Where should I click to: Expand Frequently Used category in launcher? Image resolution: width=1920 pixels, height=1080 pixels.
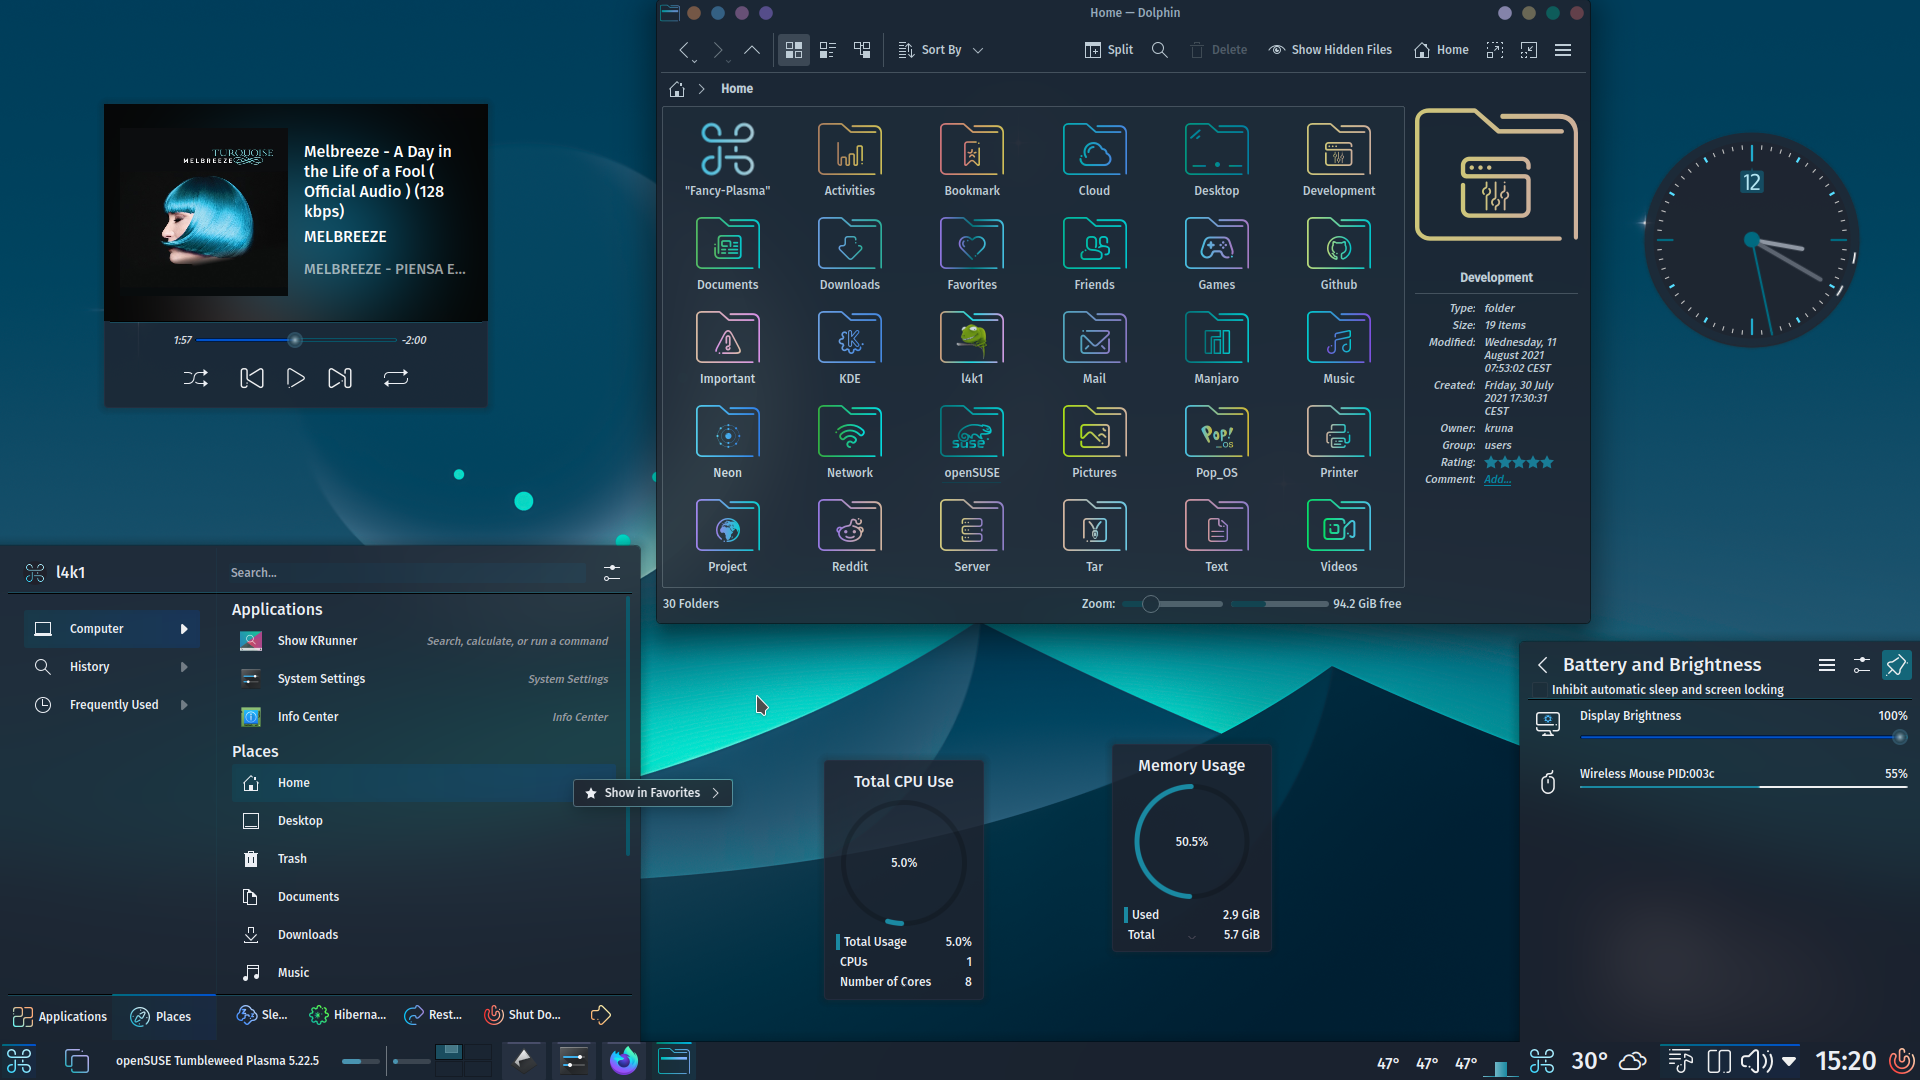[x=112, y=705]
